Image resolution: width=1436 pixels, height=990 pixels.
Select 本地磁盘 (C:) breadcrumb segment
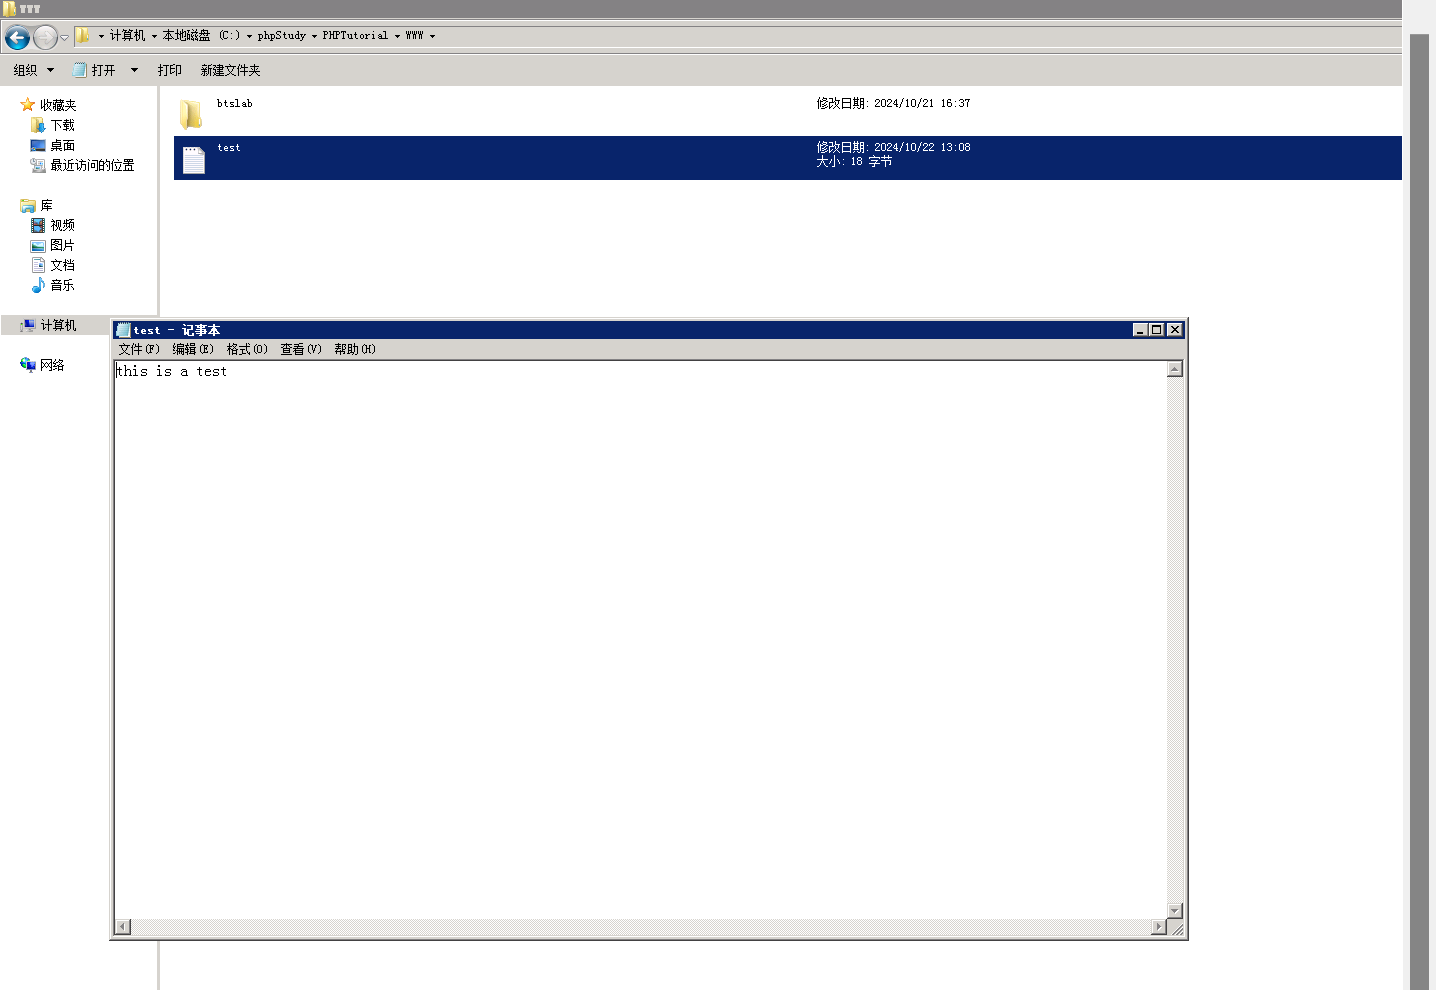pos(201,35)
